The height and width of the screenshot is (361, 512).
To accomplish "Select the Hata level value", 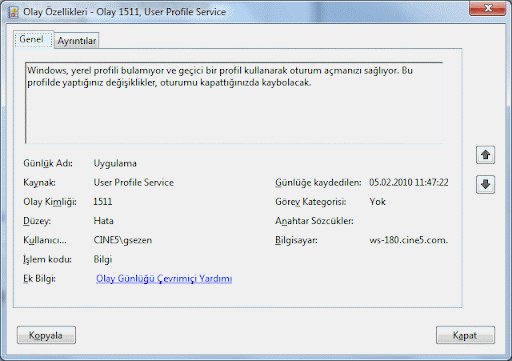I will tap(103, 221).
